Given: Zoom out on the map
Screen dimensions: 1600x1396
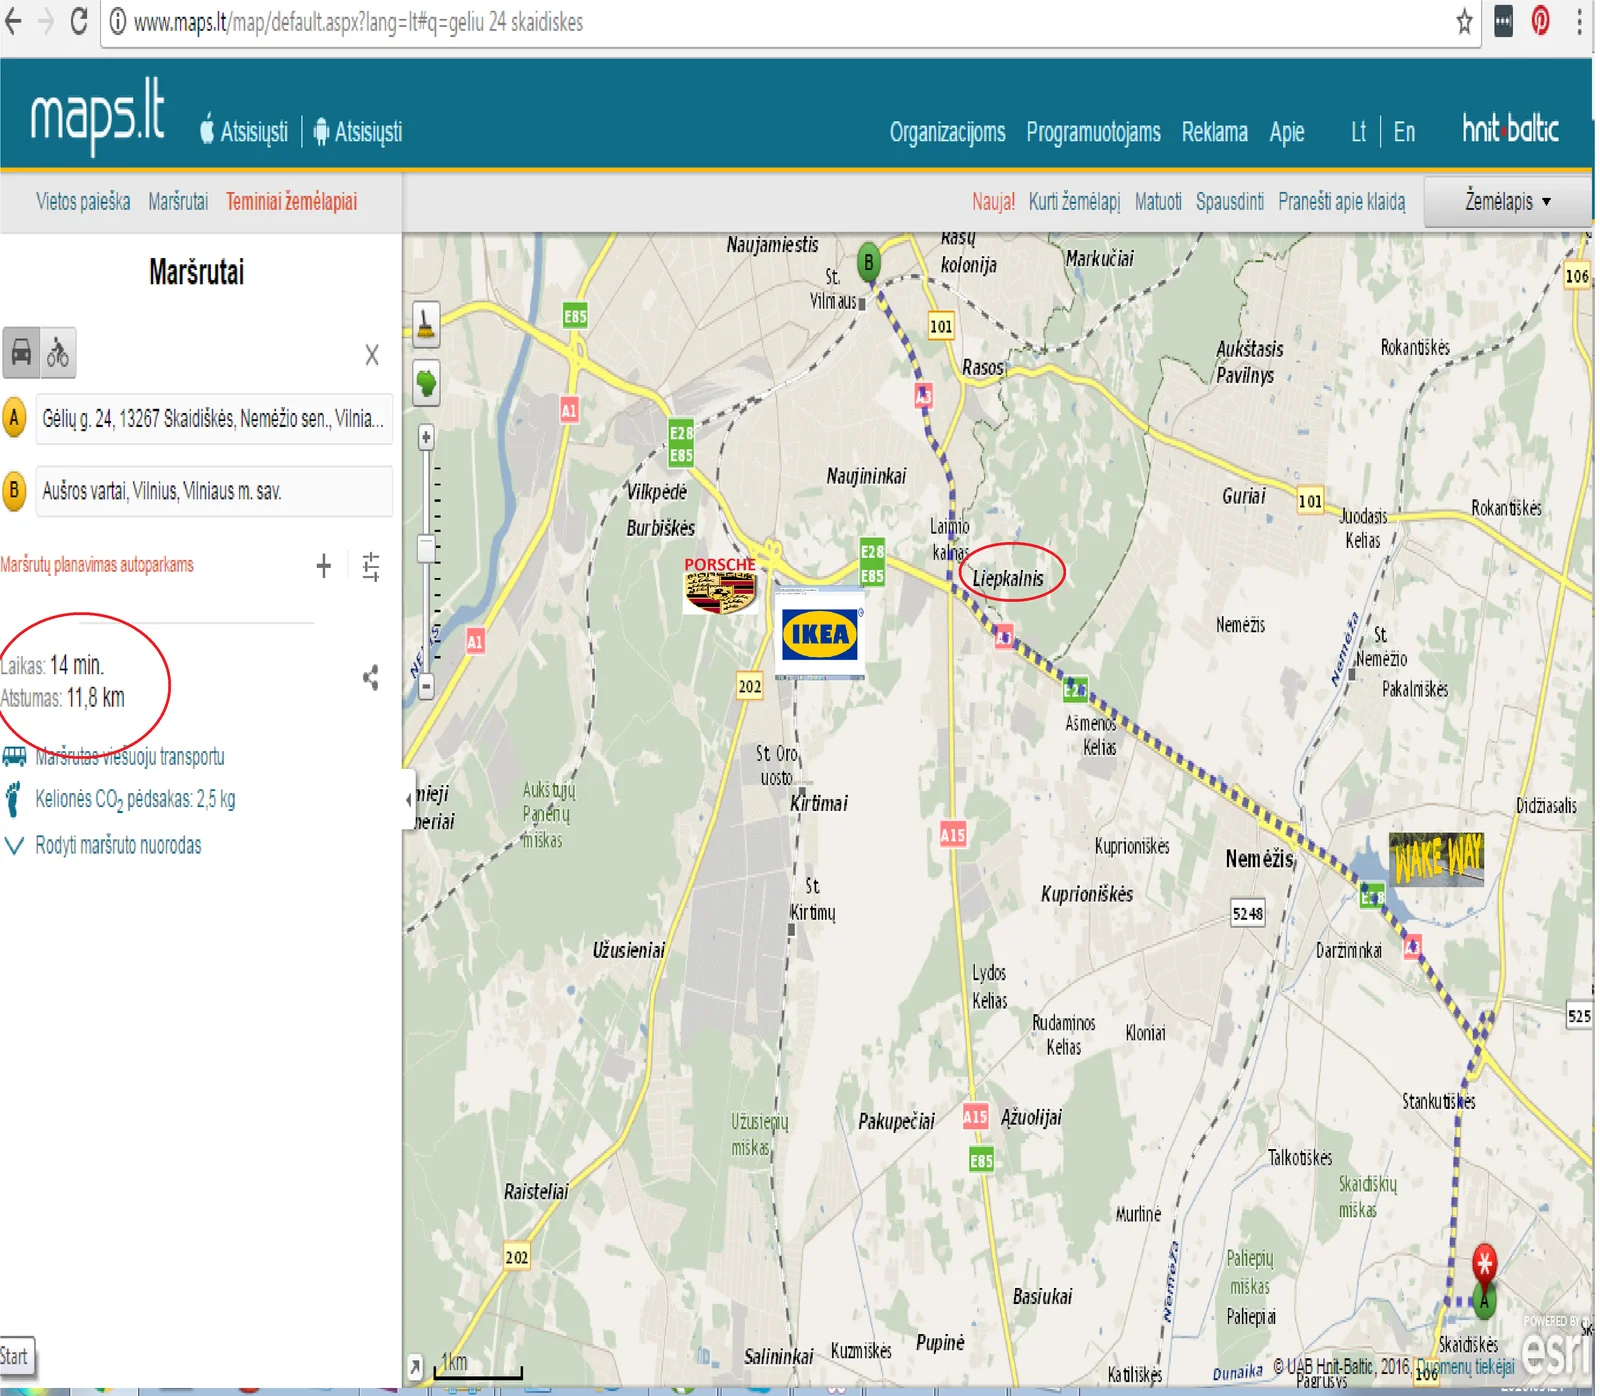Looking at the screenshot, I should pyautogui.click(x=426, y=687).
